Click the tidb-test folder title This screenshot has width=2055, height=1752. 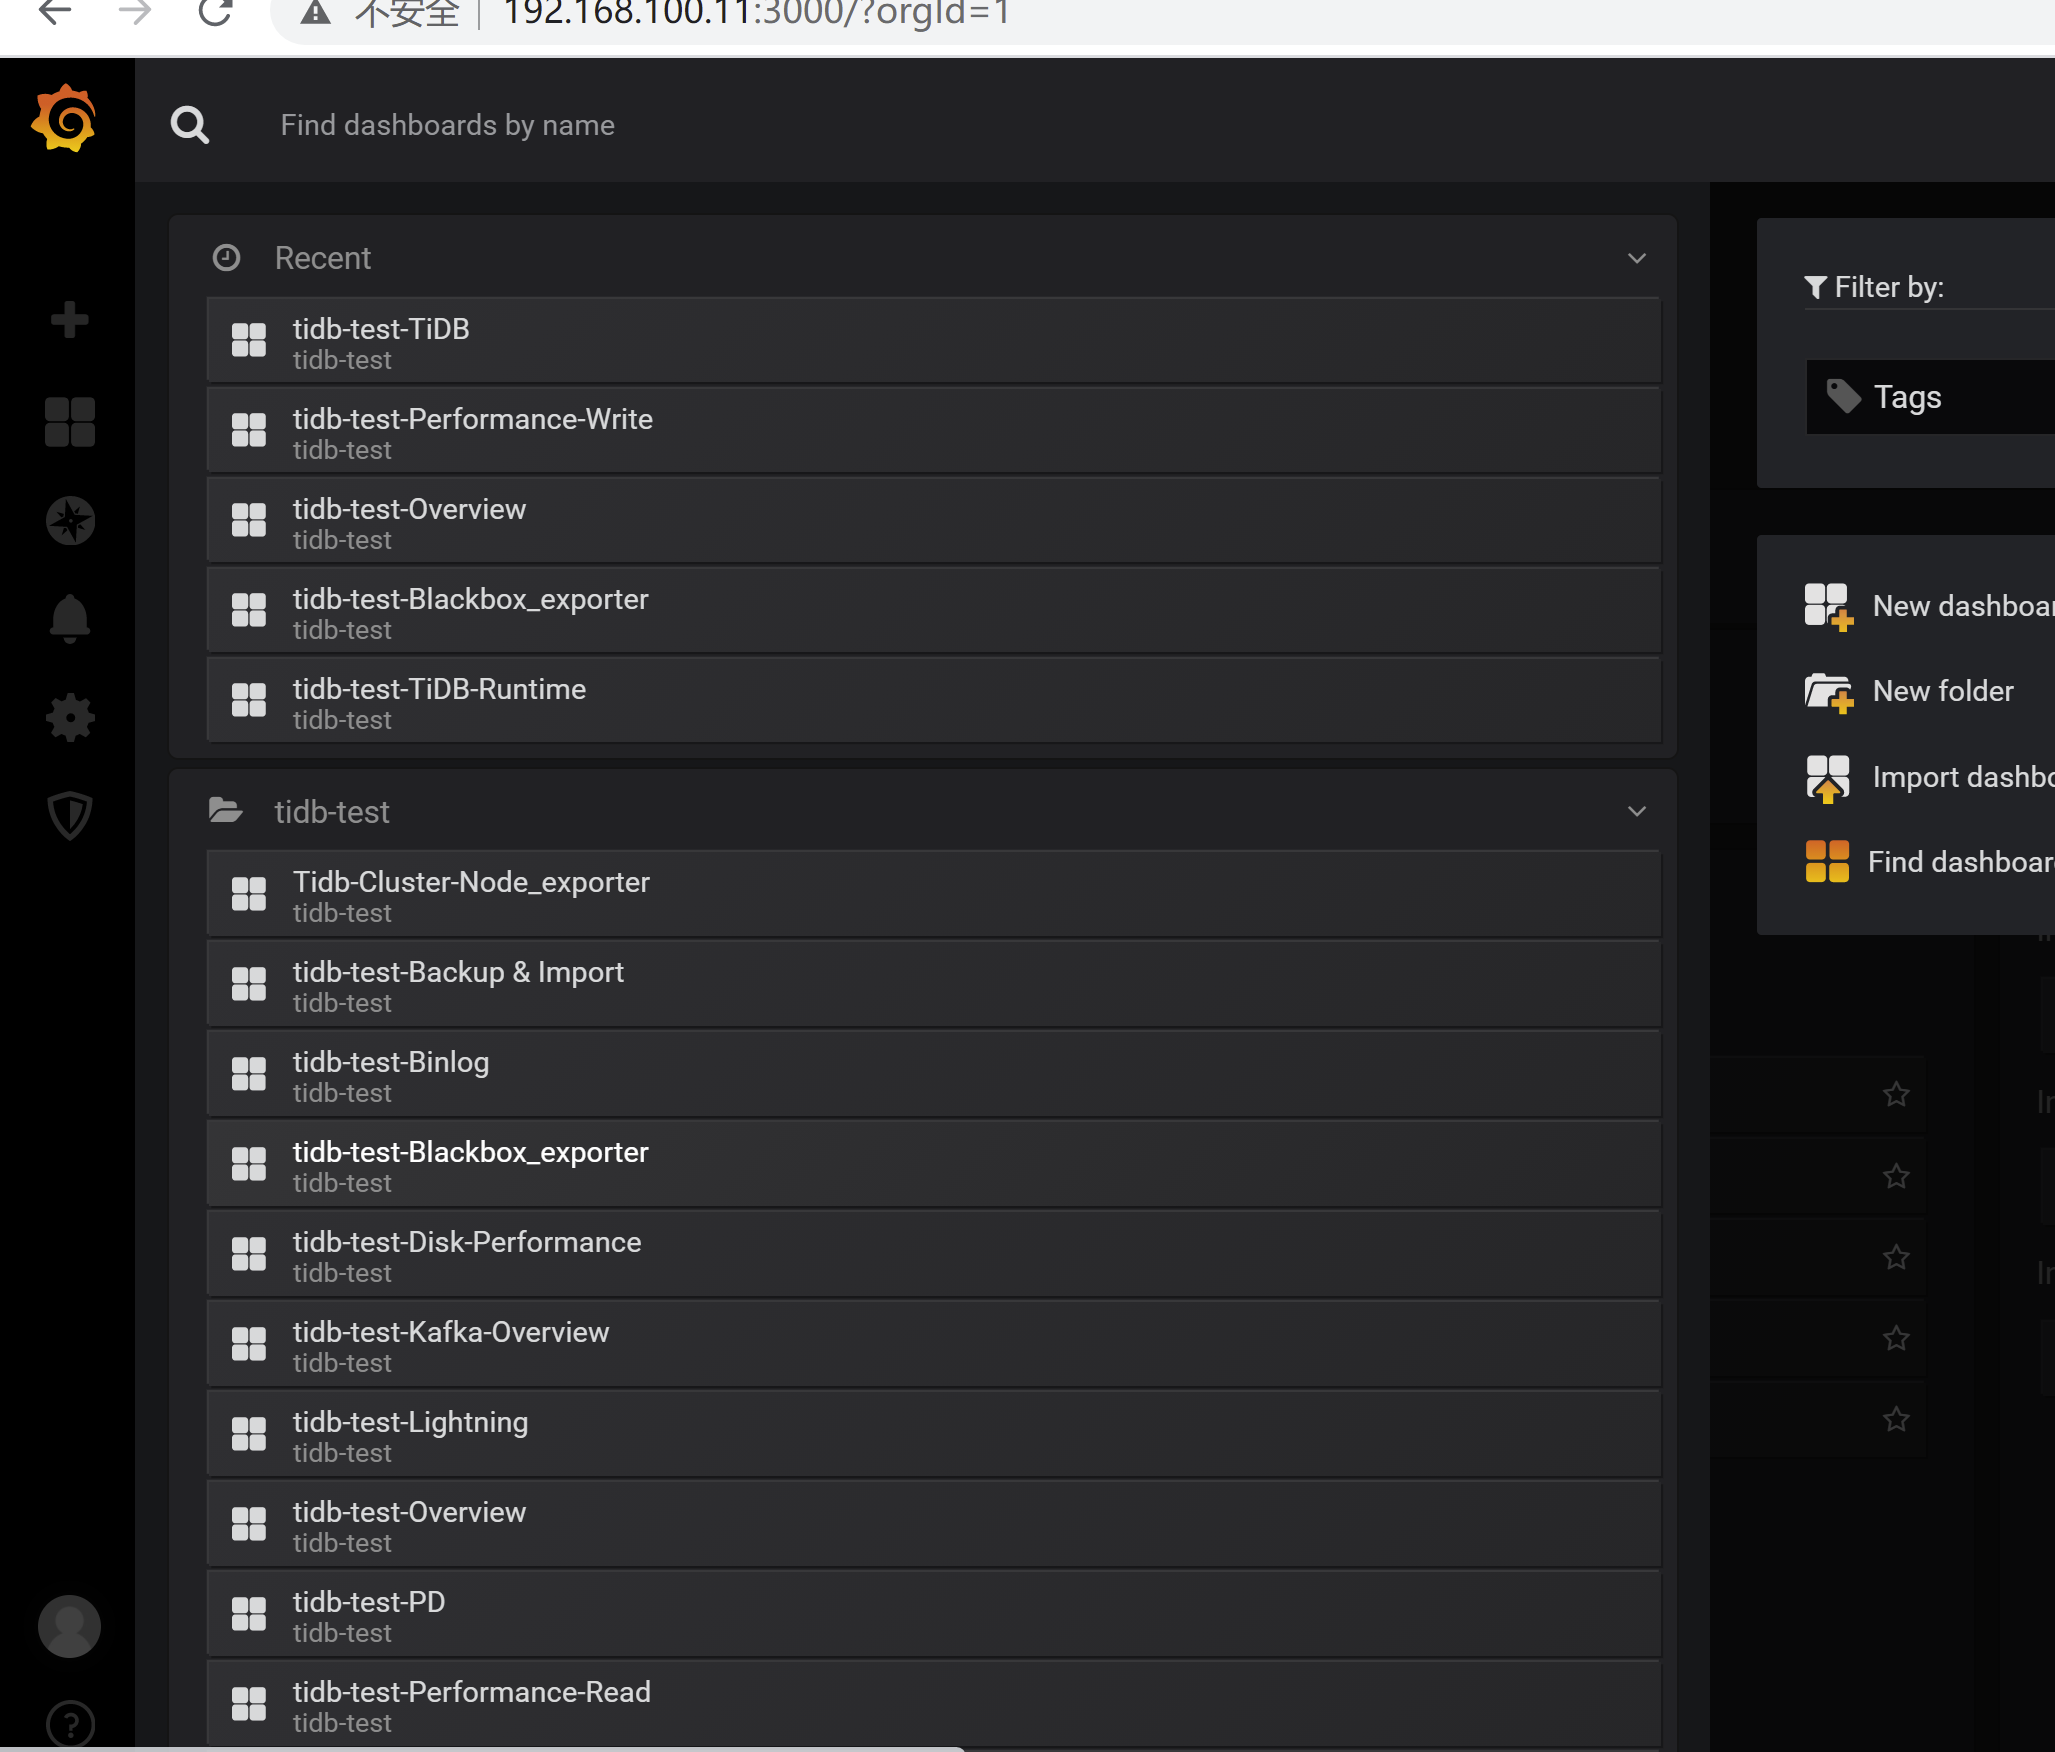(x=332, y=812)
